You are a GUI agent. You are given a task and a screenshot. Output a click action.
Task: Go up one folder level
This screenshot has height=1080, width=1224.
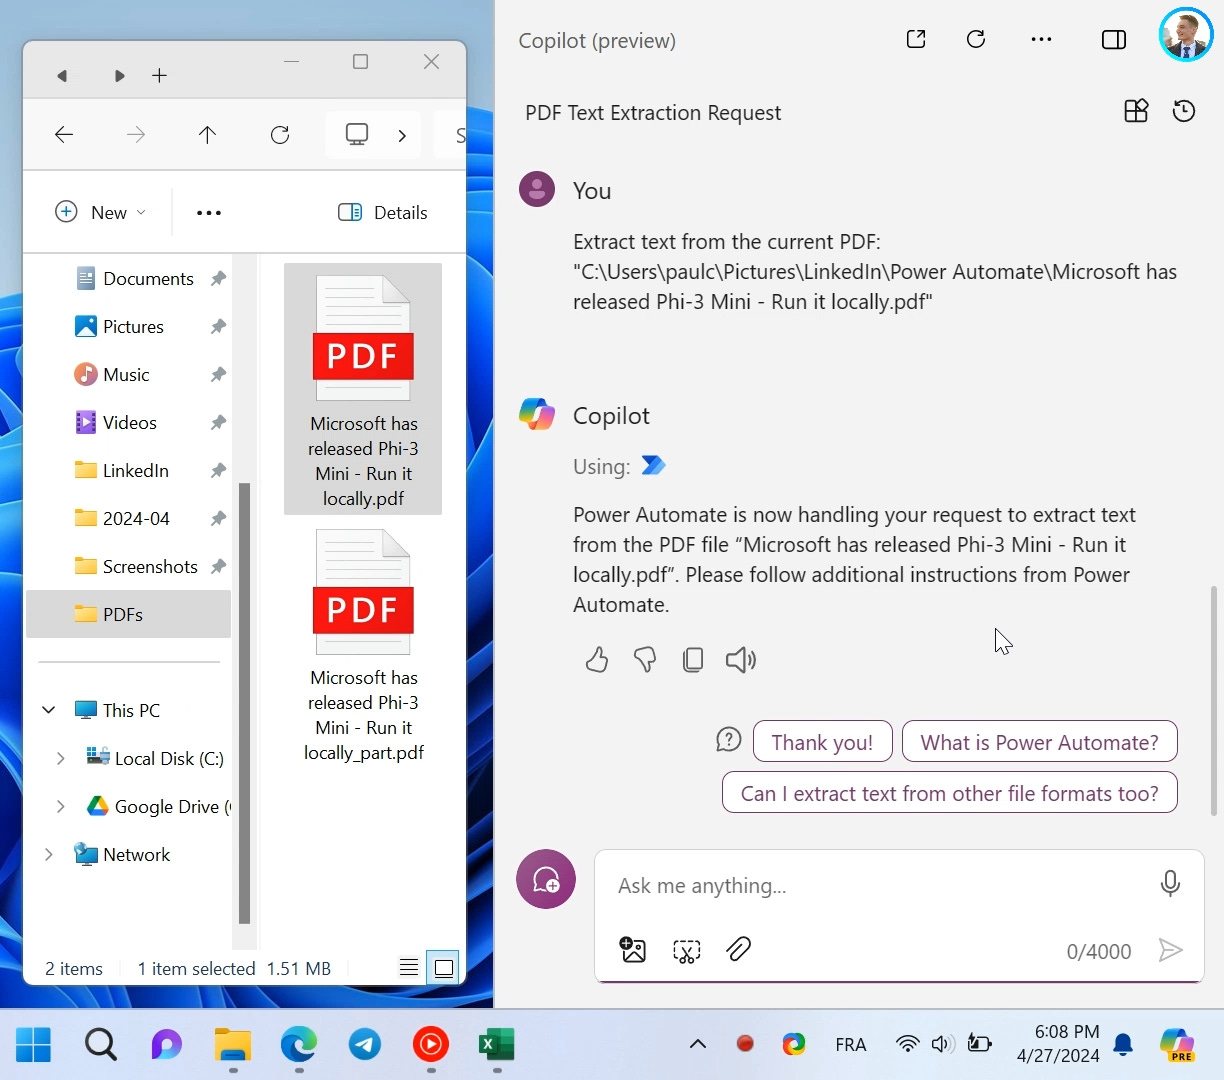[x=207, y=135]
